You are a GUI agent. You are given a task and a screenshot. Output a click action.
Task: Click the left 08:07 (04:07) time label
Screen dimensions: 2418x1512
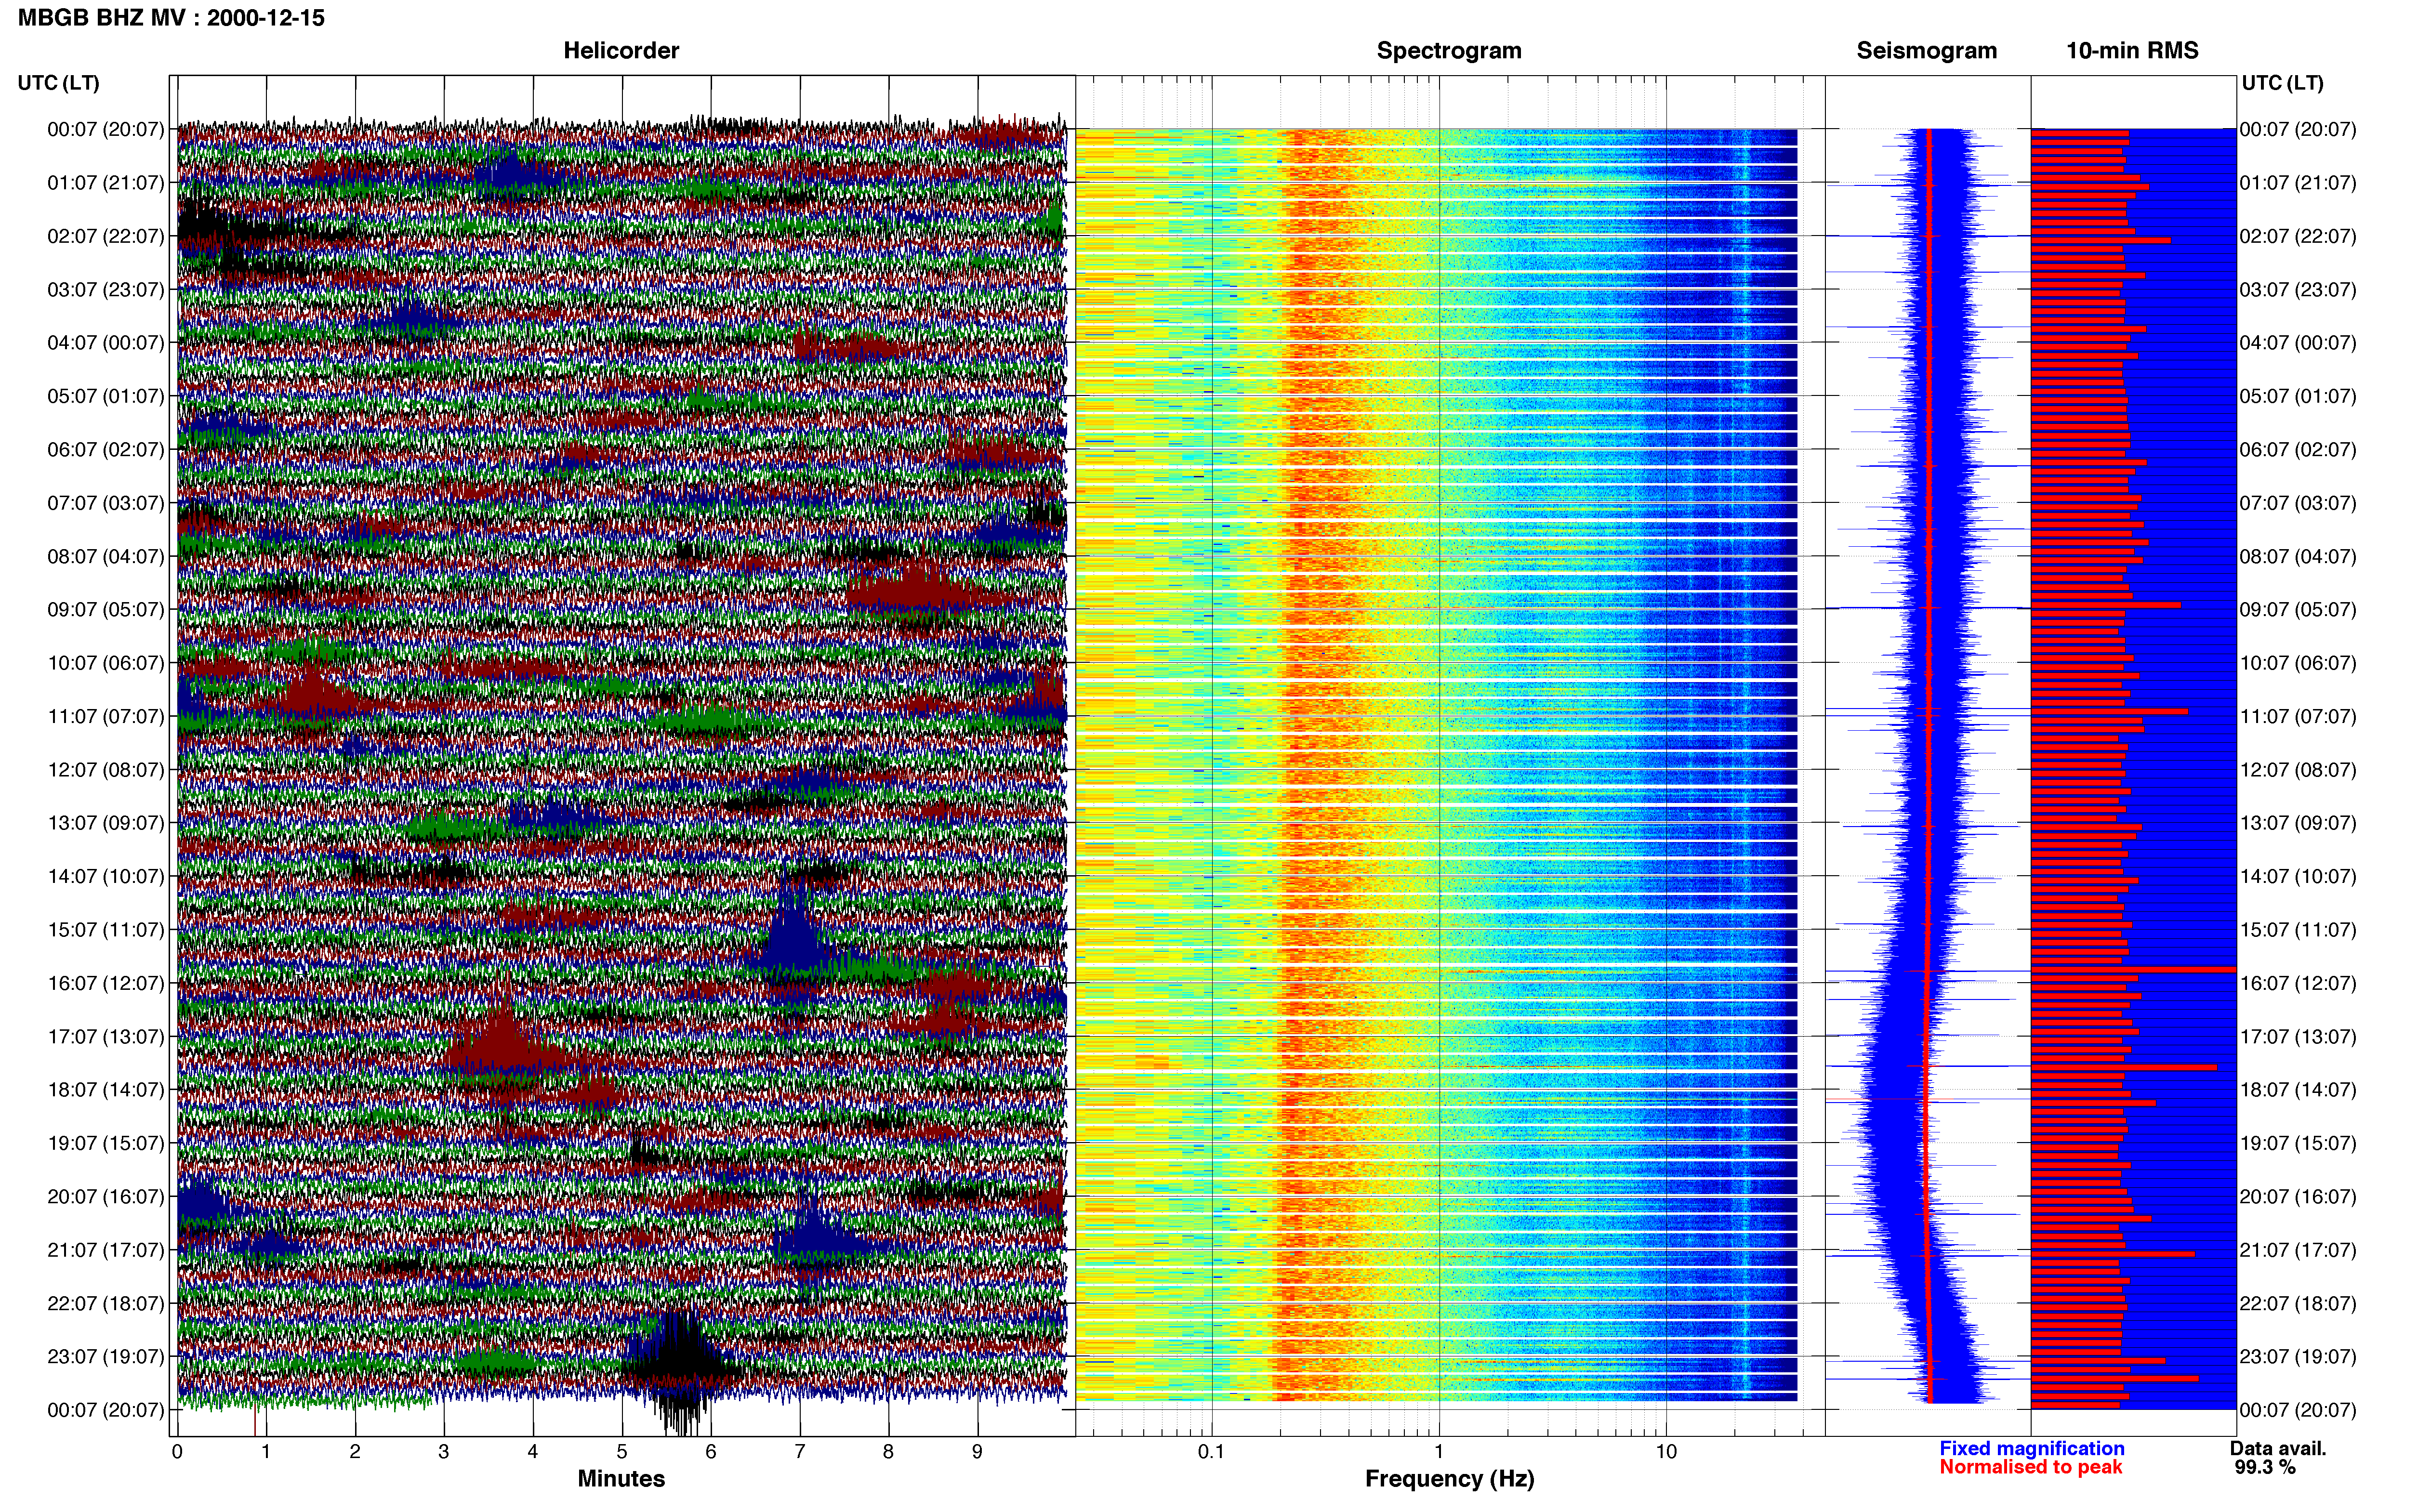(106, 556)
